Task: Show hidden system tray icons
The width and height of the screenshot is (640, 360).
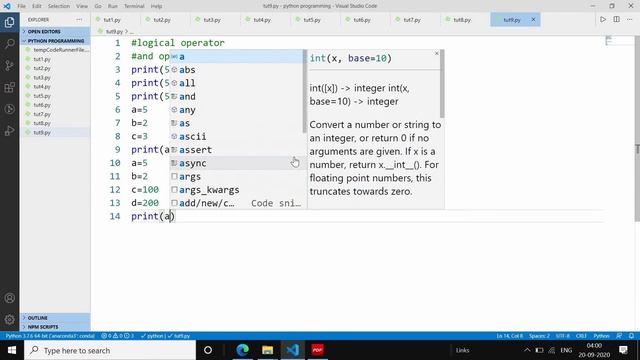Action: [x=527, y=350]
